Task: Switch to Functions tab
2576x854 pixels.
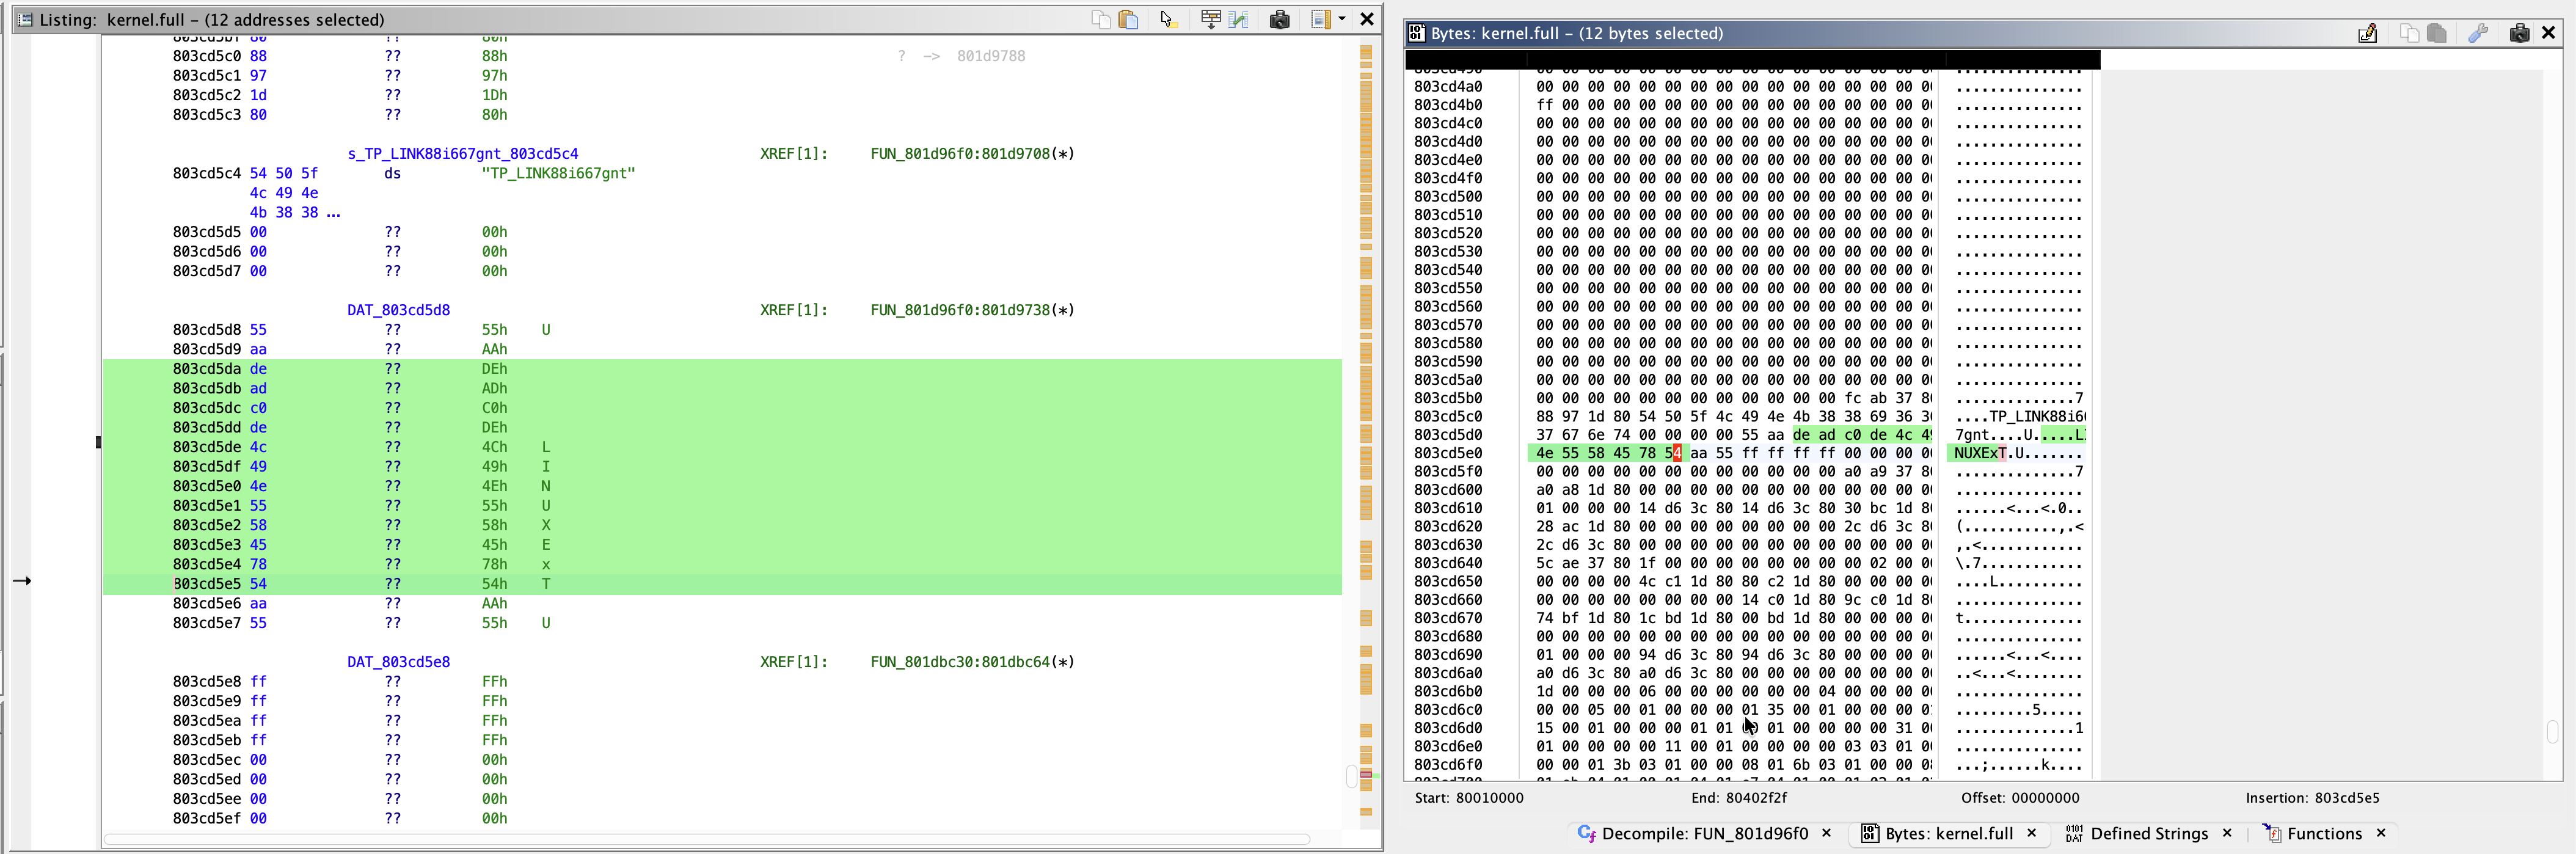Action: pos(2324,833)
